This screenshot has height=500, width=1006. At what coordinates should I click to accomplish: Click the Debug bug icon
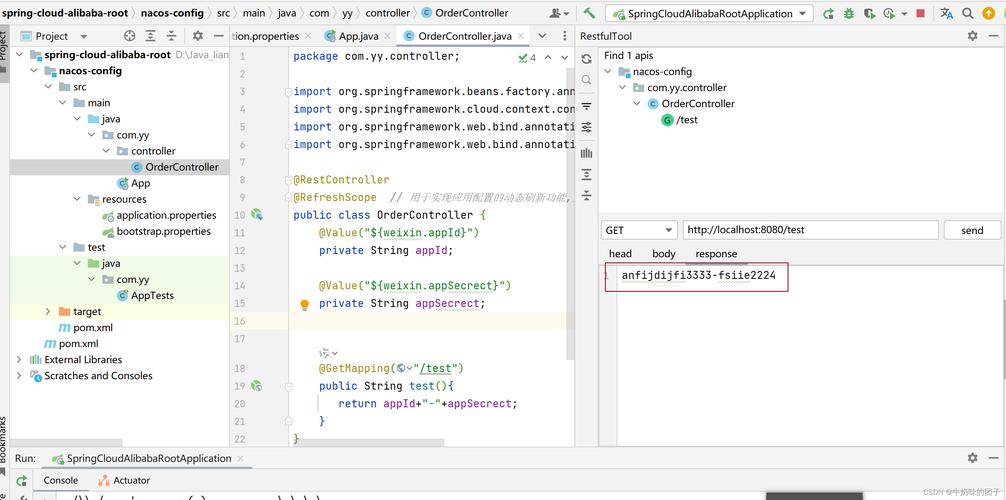click(849, 13)
